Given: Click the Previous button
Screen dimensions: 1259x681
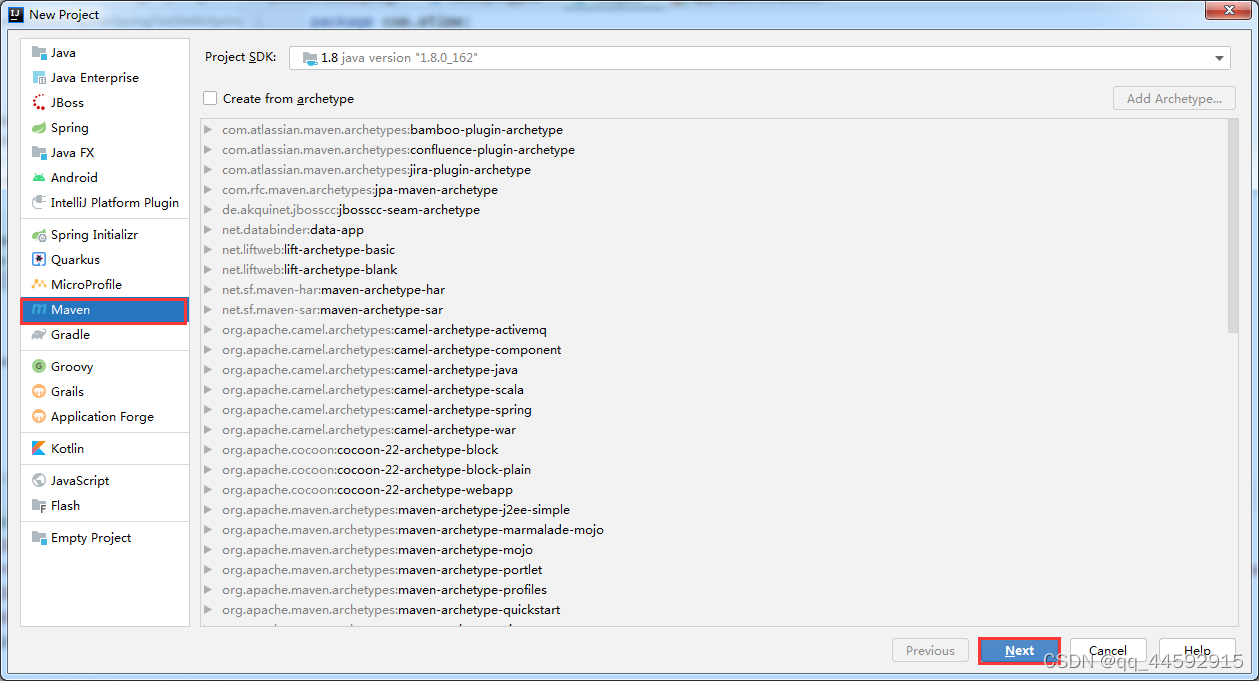Looking at the screenshot, I should click(930, 651).
